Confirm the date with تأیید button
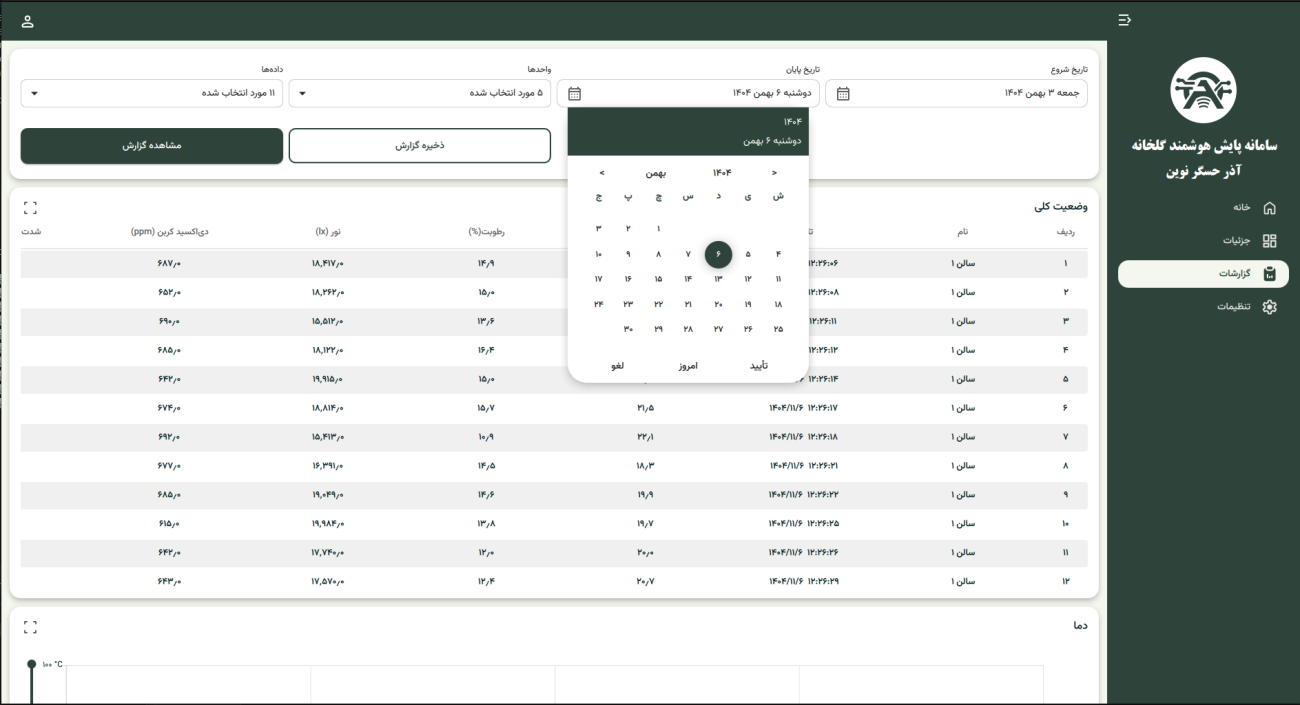Viewport: 1300px width, 705px height. click(x=759, y=366)
